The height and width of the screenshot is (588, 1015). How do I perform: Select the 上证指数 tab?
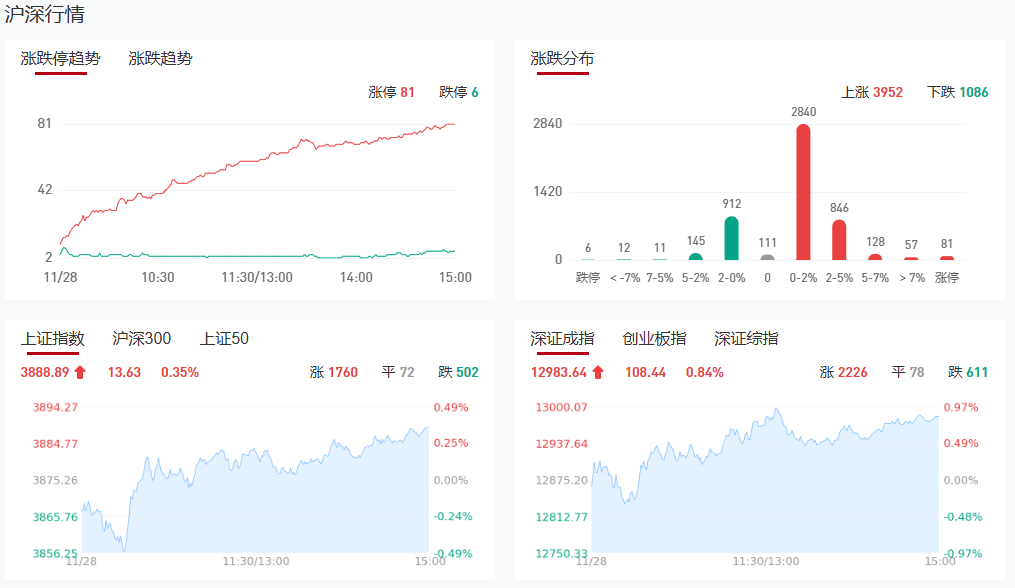point(53,339)
